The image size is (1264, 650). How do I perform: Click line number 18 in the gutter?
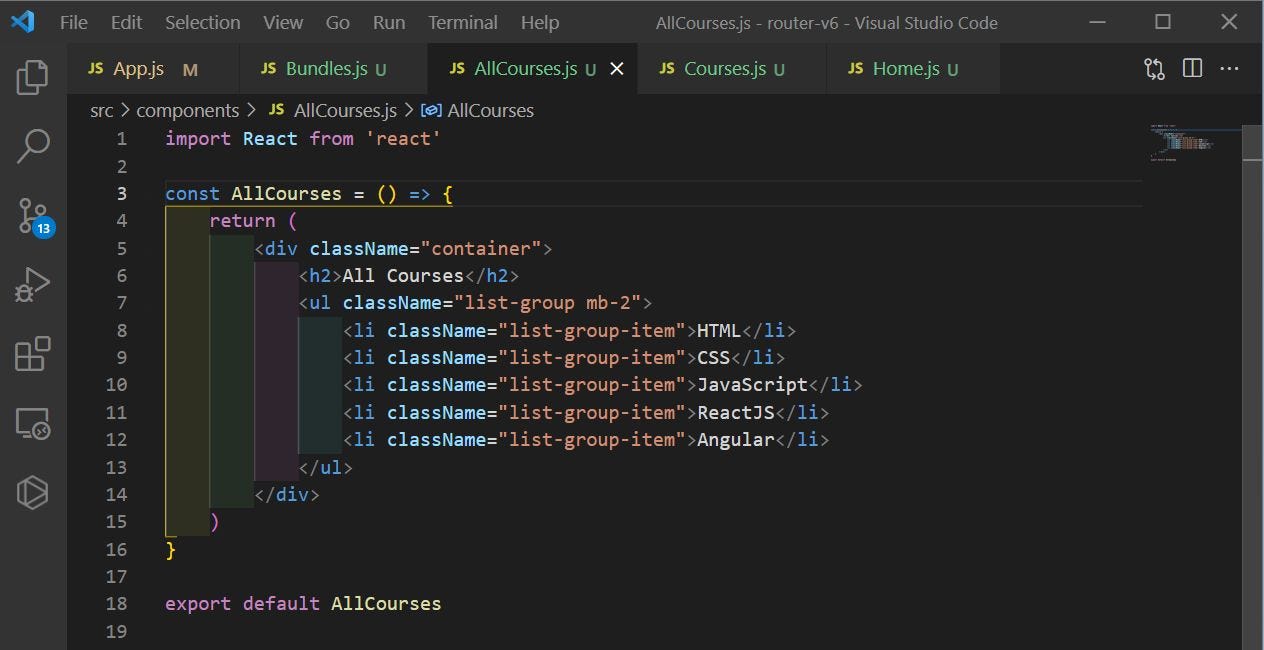point(116,603)
